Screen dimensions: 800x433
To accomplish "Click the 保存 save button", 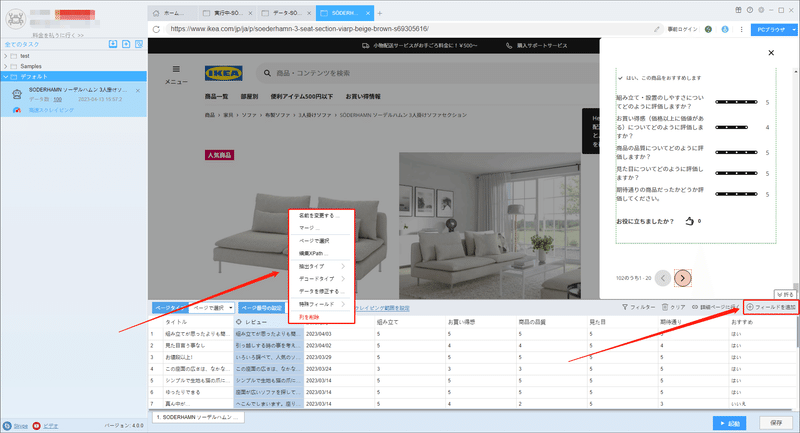I will tap(776, 423).
